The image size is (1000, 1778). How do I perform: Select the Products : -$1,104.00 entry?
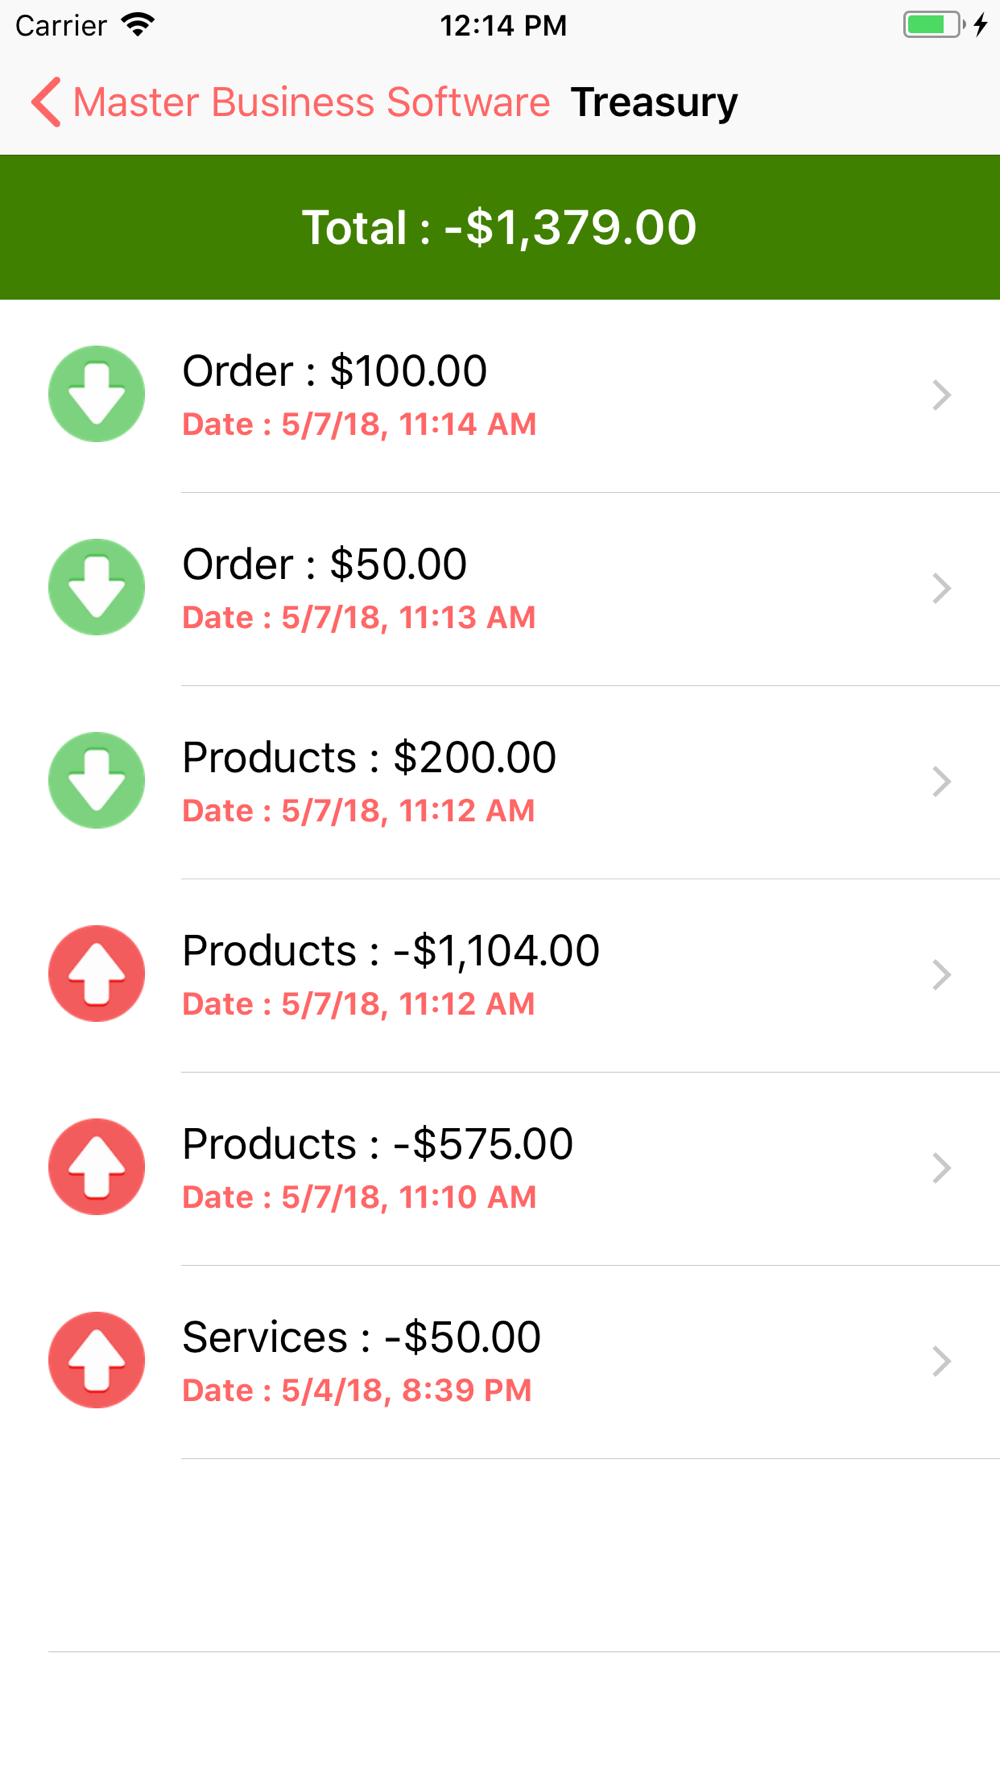[x=500, y=974]
